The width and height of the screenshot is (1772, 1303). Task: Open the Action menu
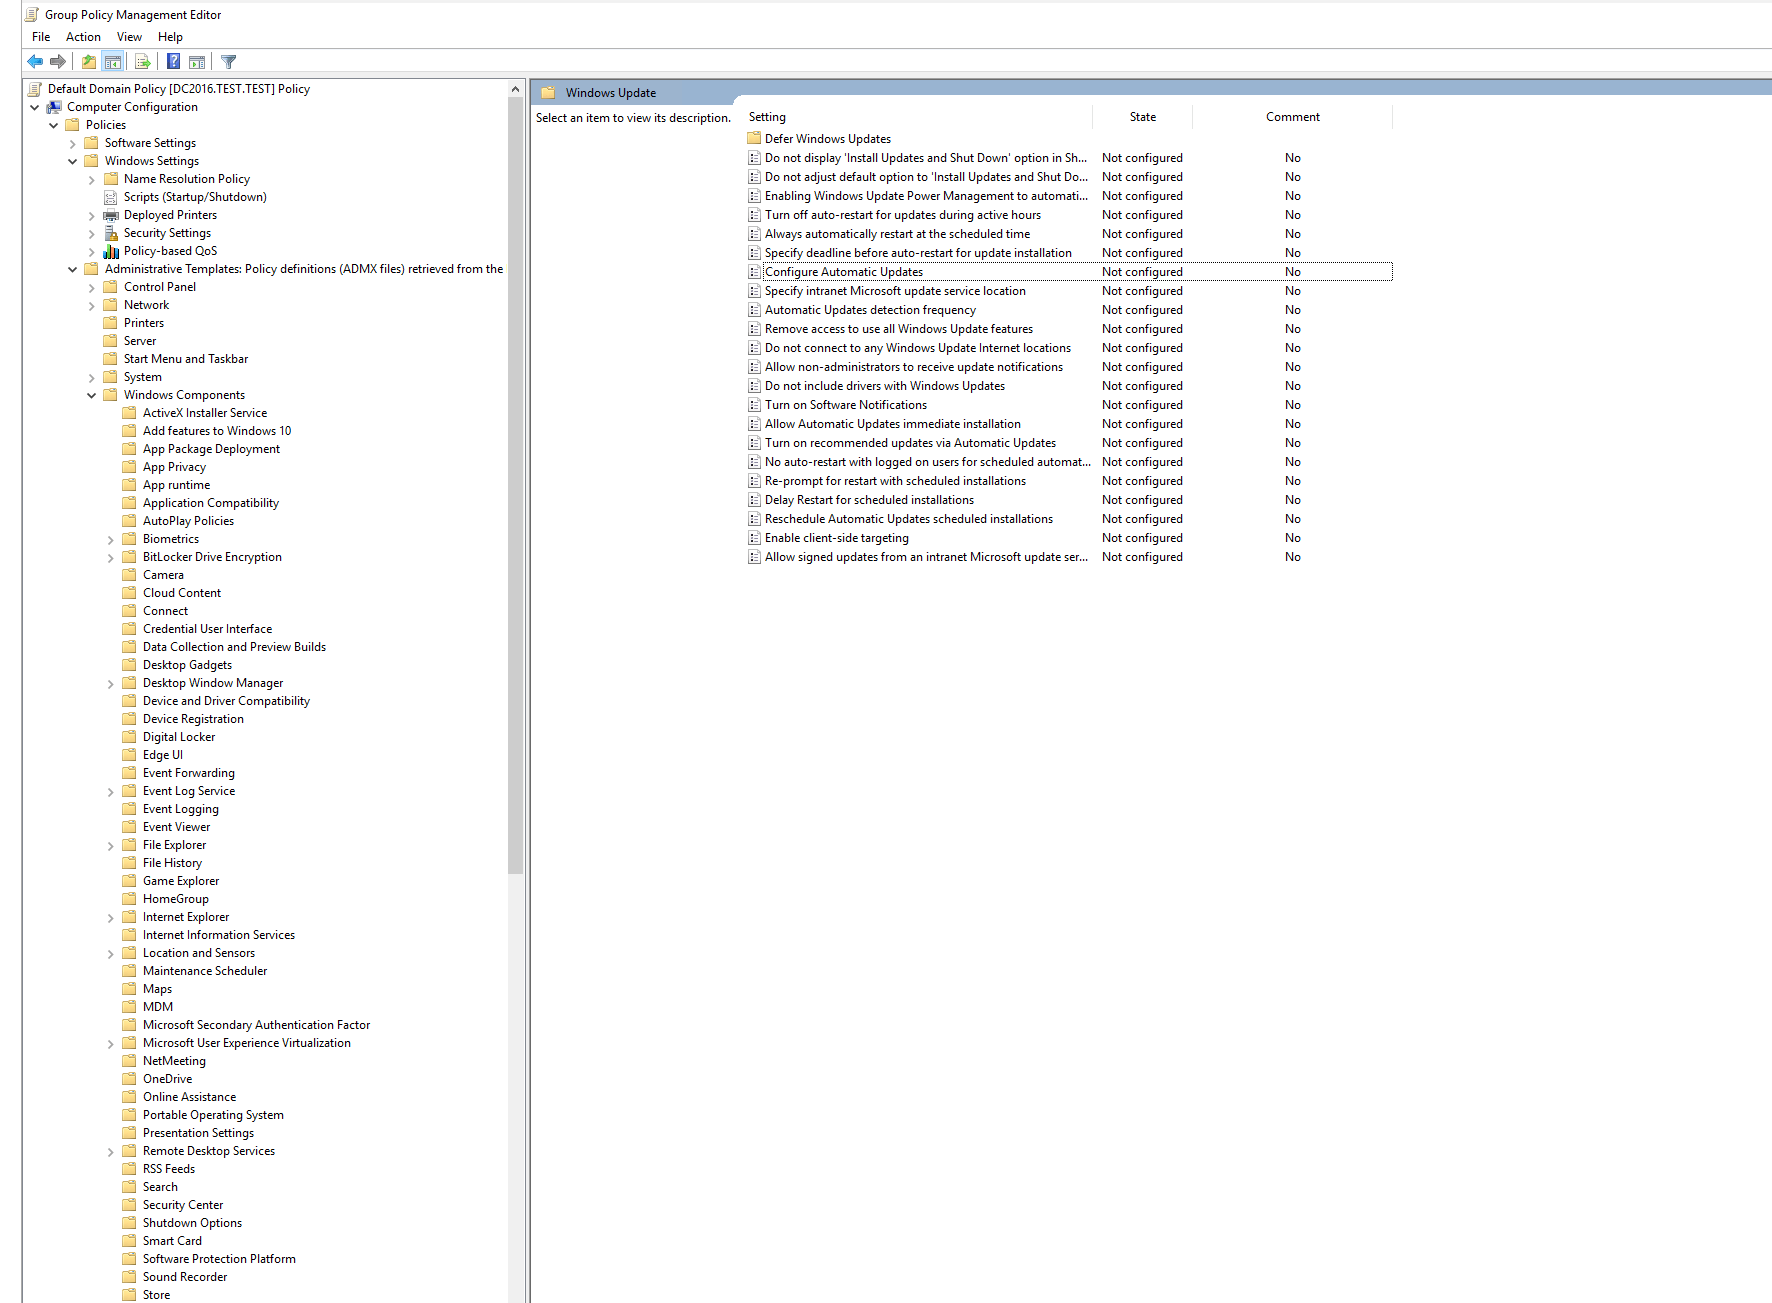coord(83,36)
